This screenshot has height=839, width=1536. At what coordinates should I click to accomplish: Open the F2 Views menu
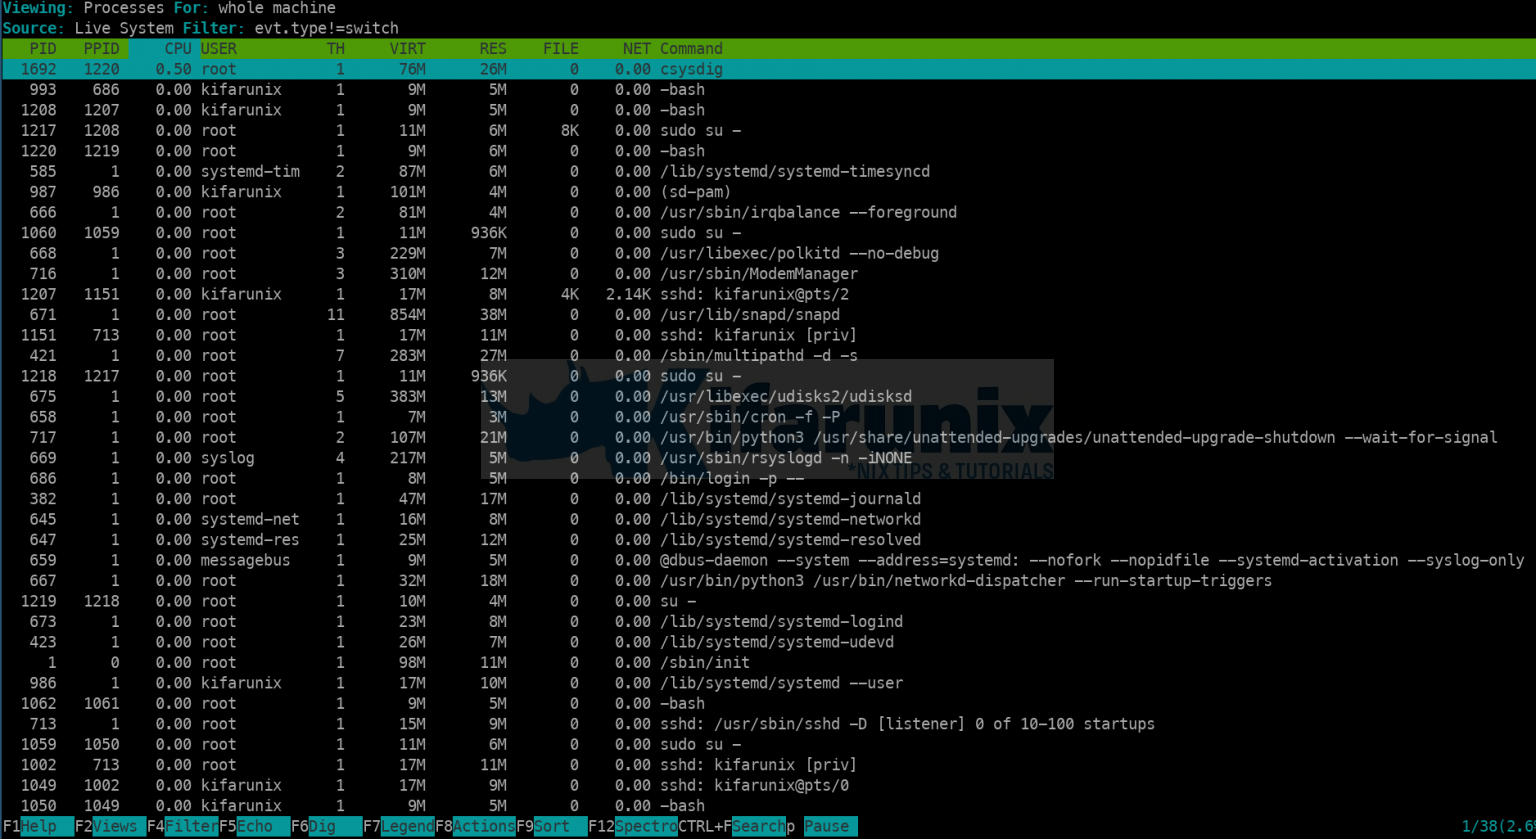110,827
